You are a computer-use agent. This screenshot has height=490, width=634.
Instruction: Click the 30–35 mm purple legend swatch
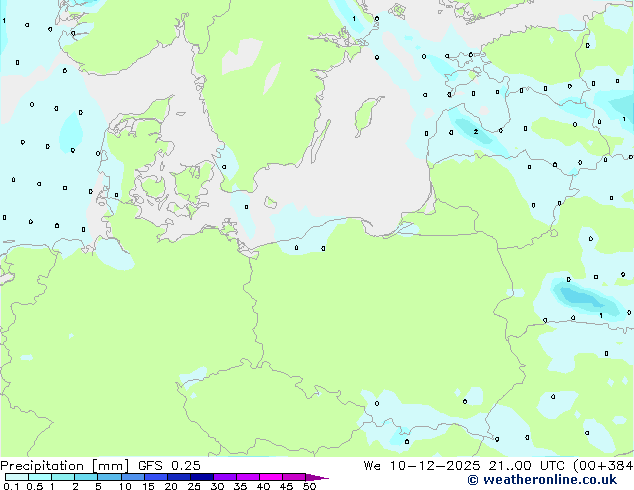225,477
